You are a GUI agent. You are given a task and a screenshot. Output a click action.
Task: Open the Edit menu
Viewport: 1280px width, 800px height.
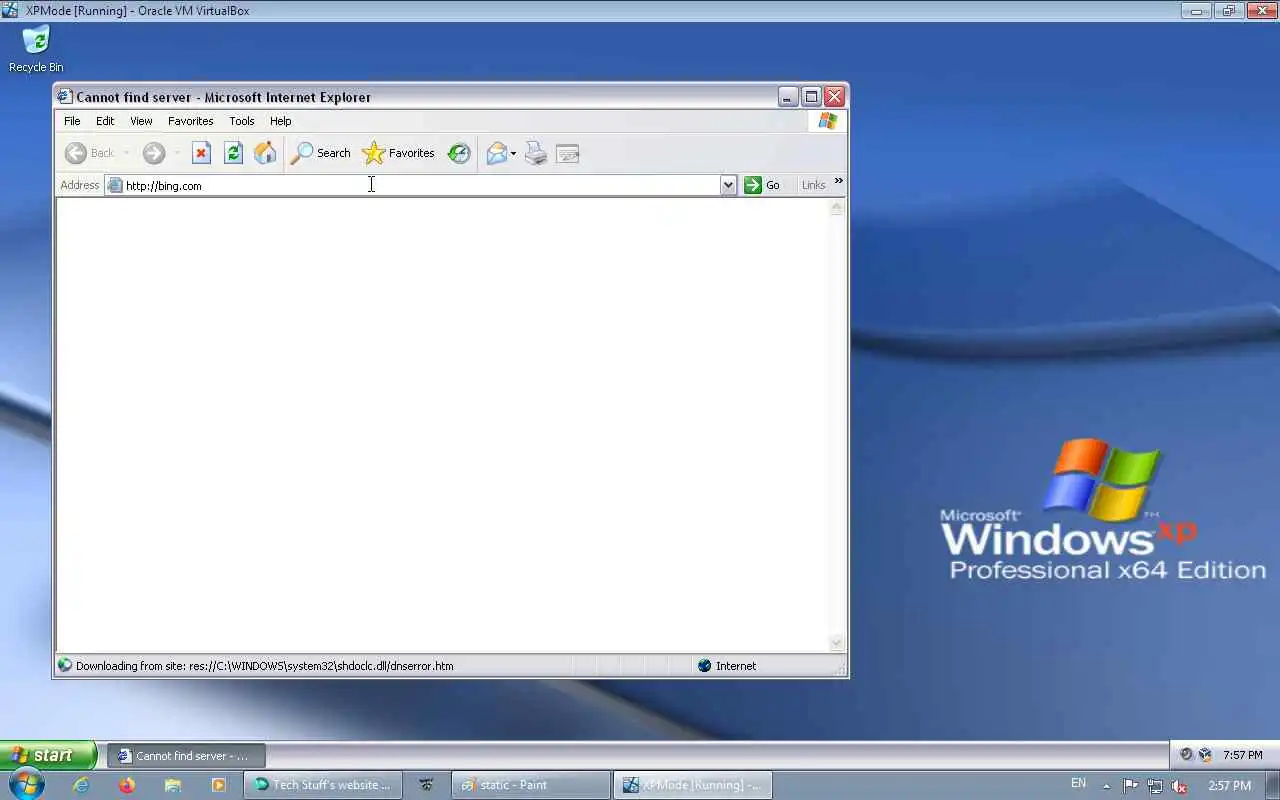105,121
